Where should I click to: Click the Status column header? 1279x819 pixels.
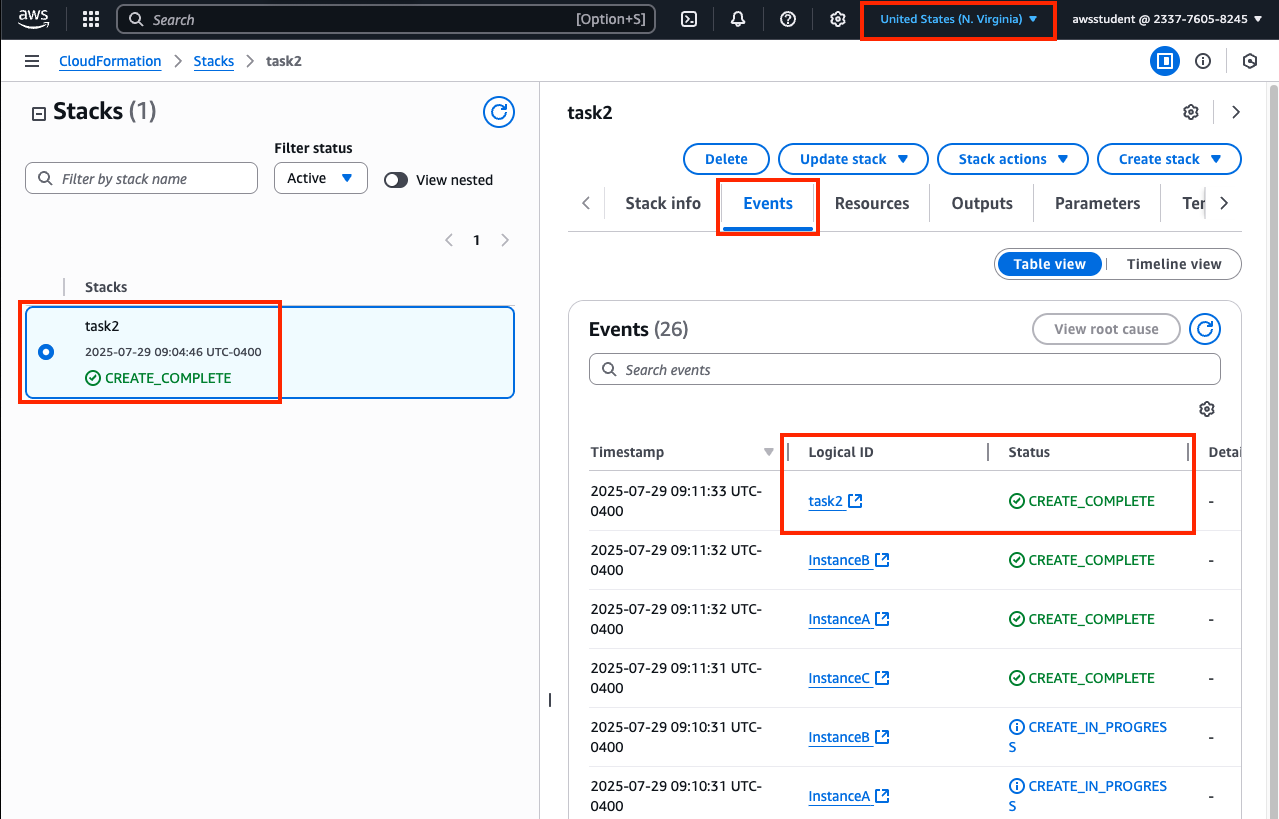(1029, 452)
